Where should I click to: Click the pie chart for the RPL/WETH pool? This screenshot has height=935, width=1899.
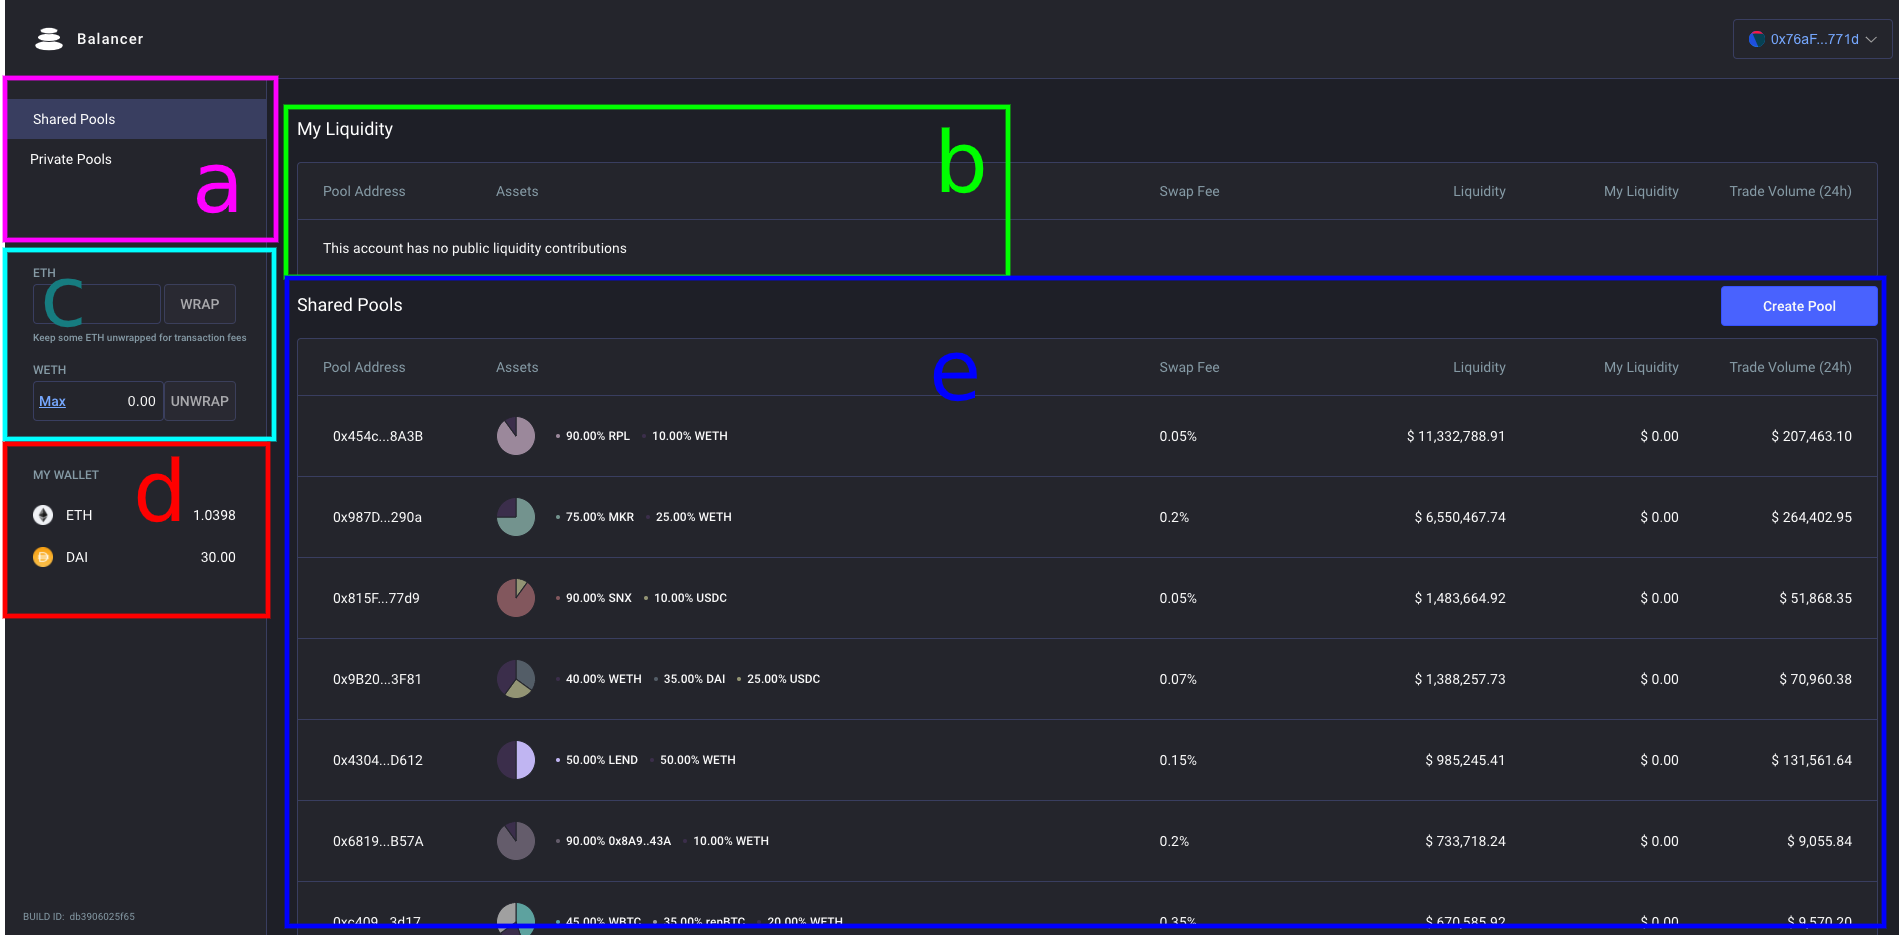[515, 436]
